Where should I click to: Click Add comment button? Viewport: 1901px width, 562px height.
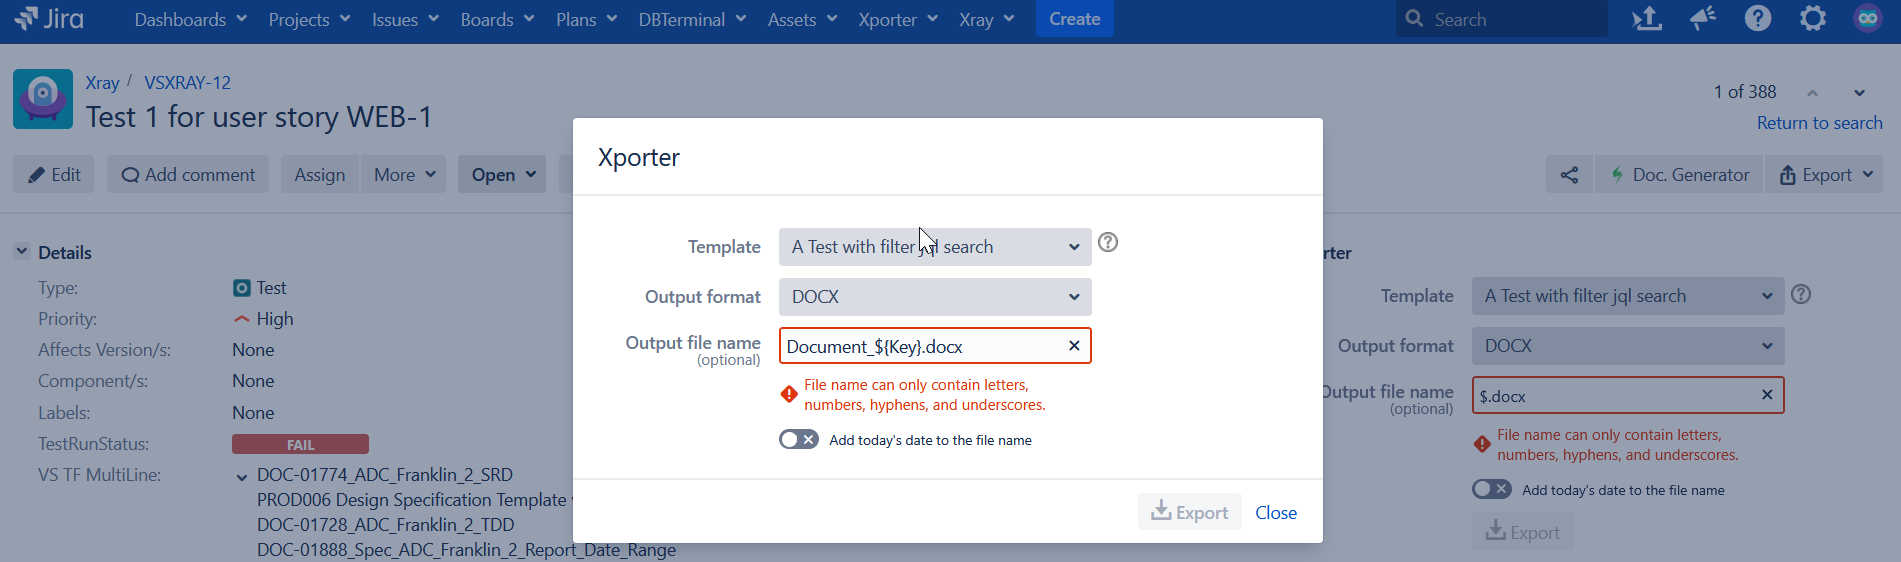click(188, 174)
